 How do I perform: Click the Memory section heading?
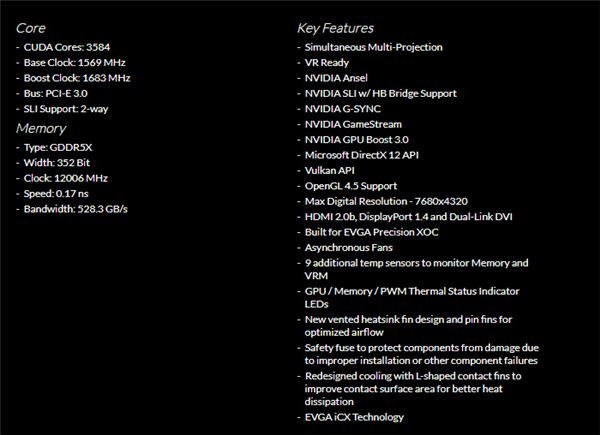click(41, 128)
